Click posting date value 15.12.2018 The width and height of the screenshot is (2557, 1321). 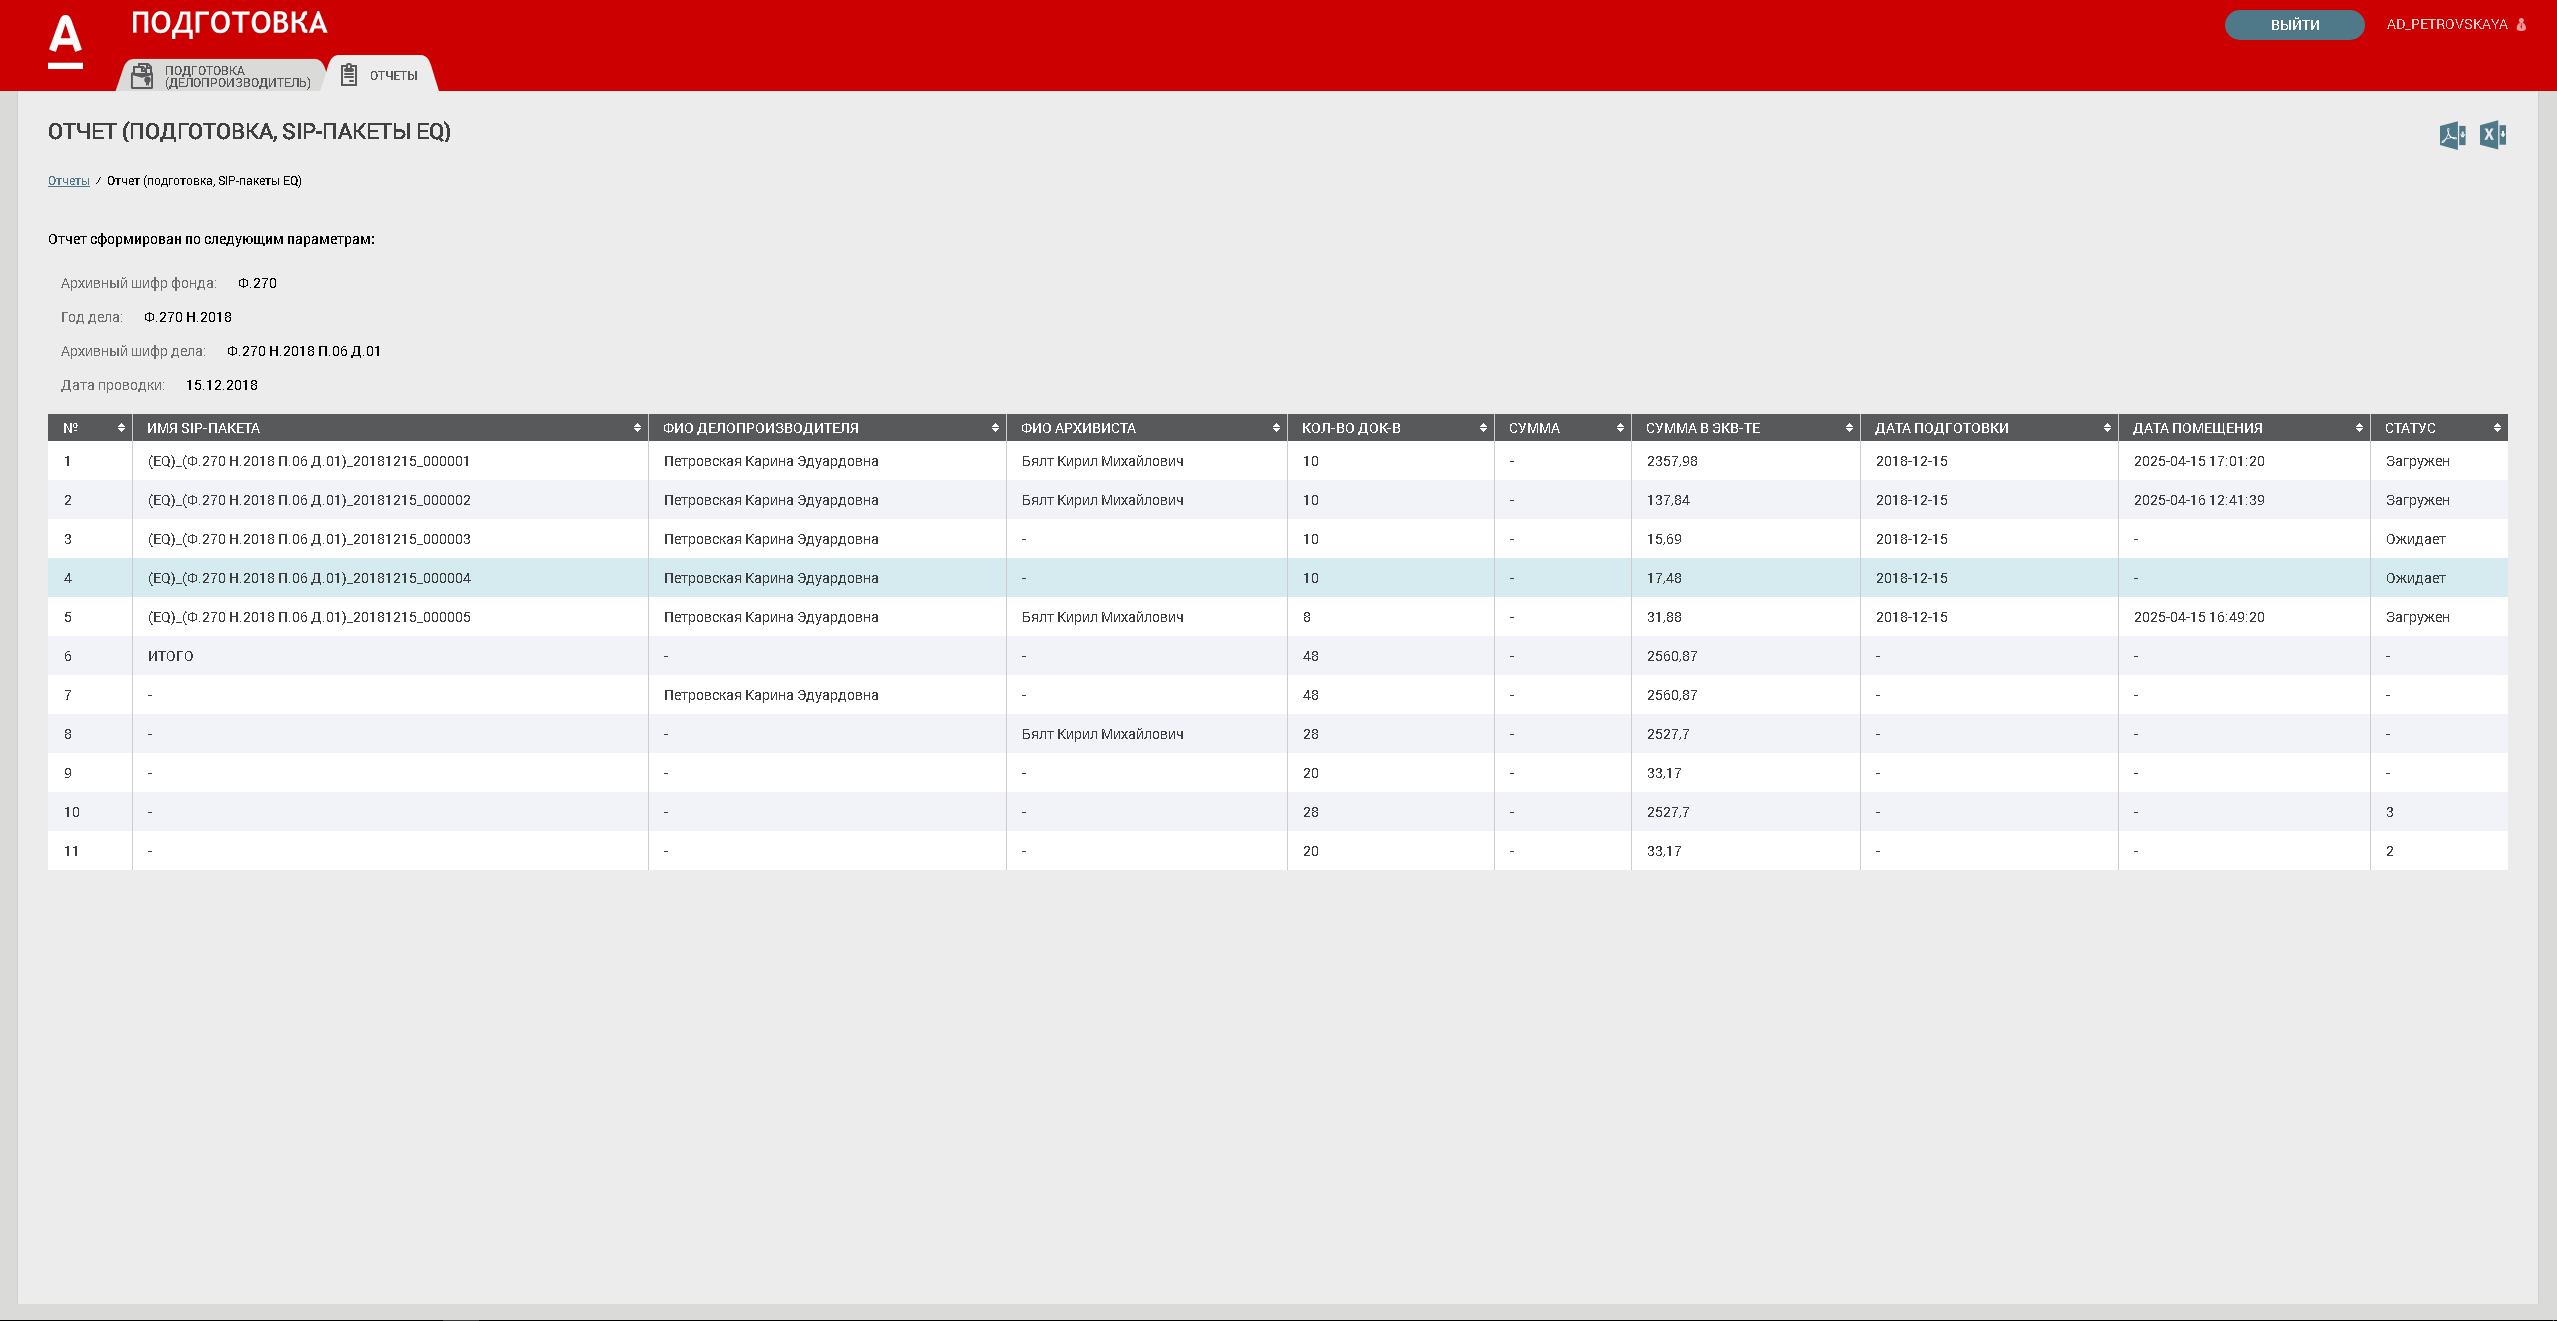[x=222, y=385]
